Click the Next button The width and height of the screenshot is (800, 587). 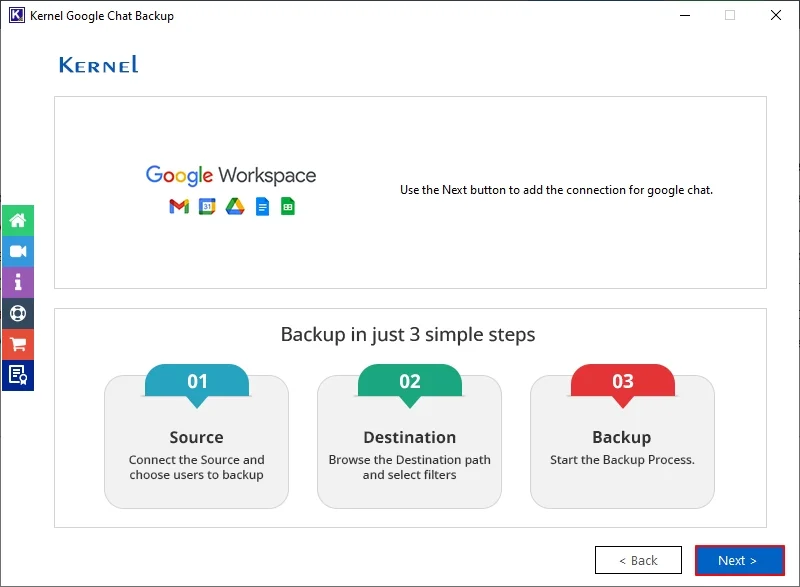pos(739,560)
